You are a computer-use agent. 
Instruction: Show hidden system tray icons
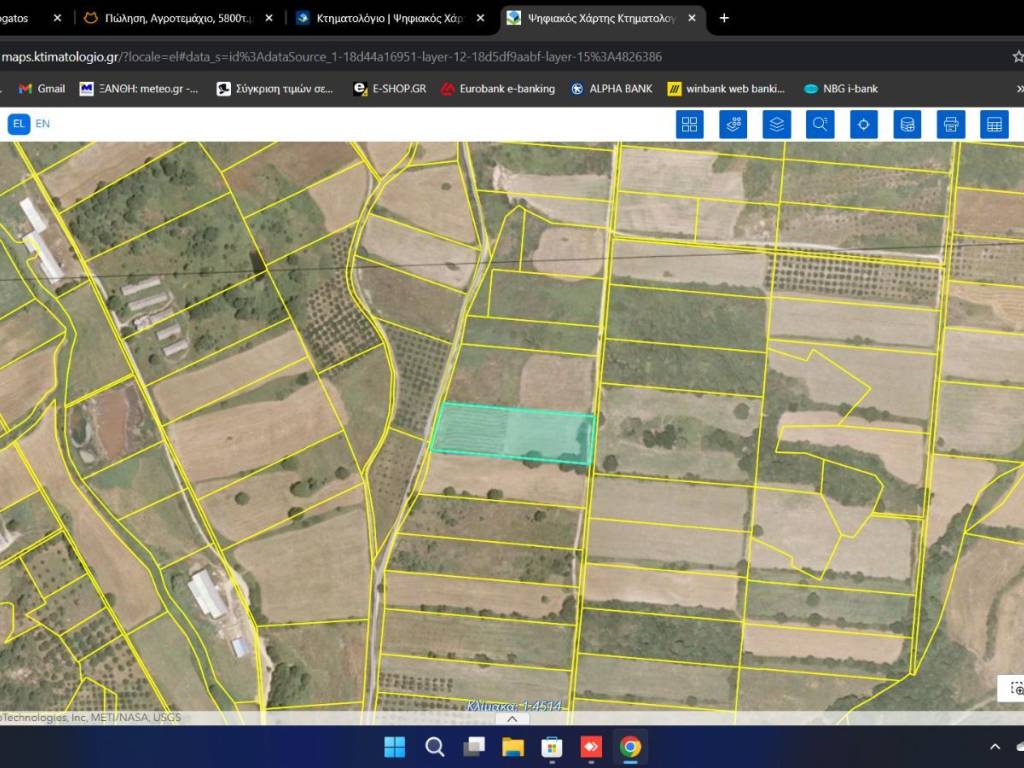(995, 747)
